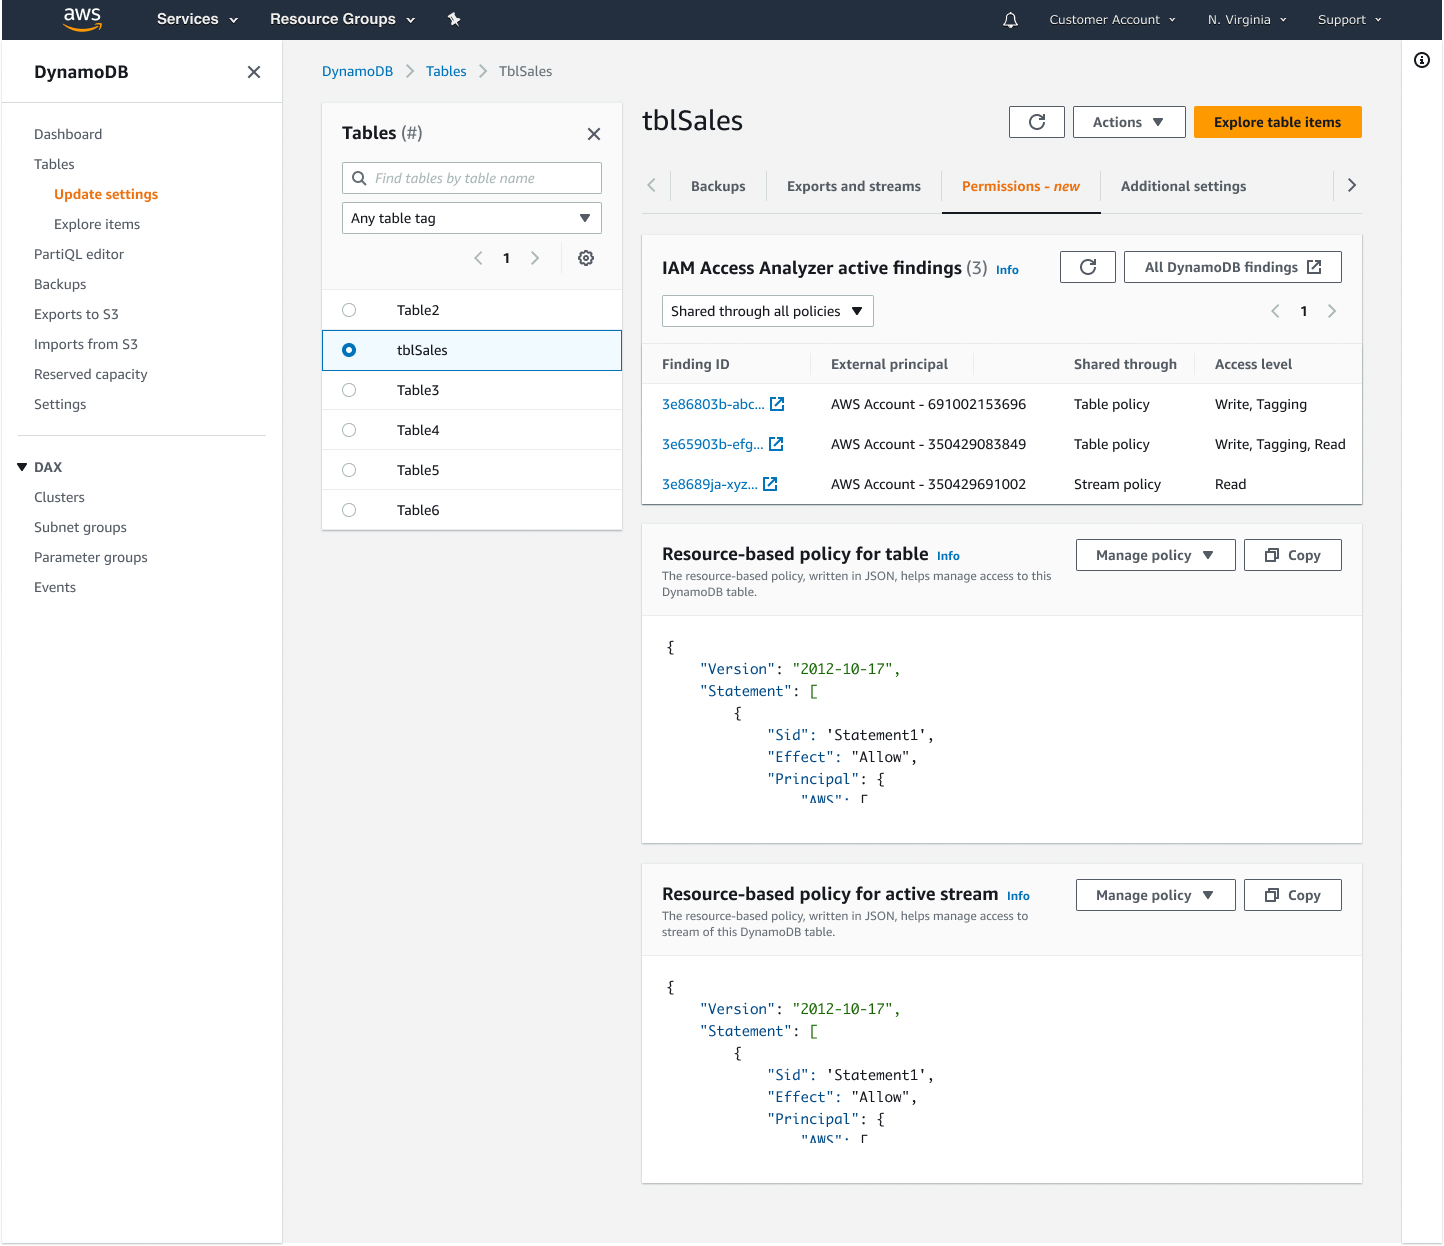Switch to the Additional settings tab
This screenshot has height=1246, width=1444.
click(1182, 186)
